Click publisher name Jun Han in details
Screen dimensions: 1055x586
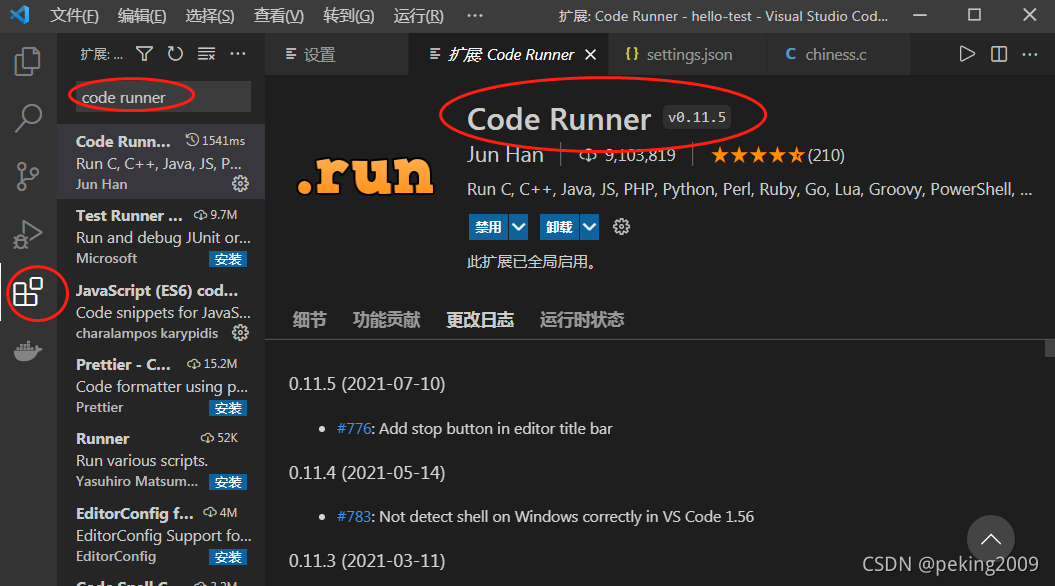tap(505, 155)
